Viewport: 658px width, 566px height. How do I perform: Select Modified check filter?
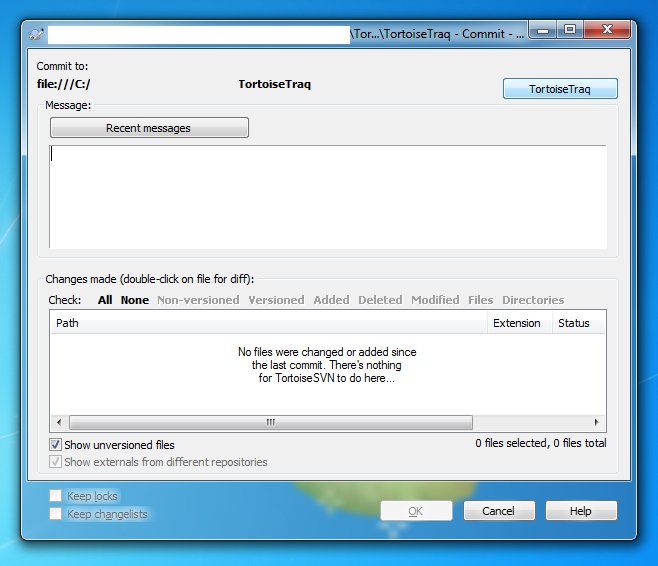coord(435,300)
